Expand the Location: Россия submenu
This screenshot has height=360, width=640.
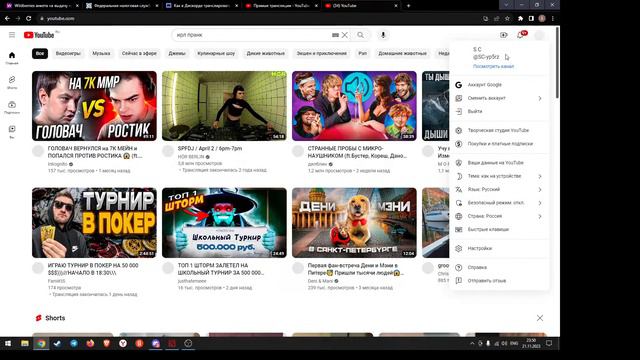(x=499, y=216)
